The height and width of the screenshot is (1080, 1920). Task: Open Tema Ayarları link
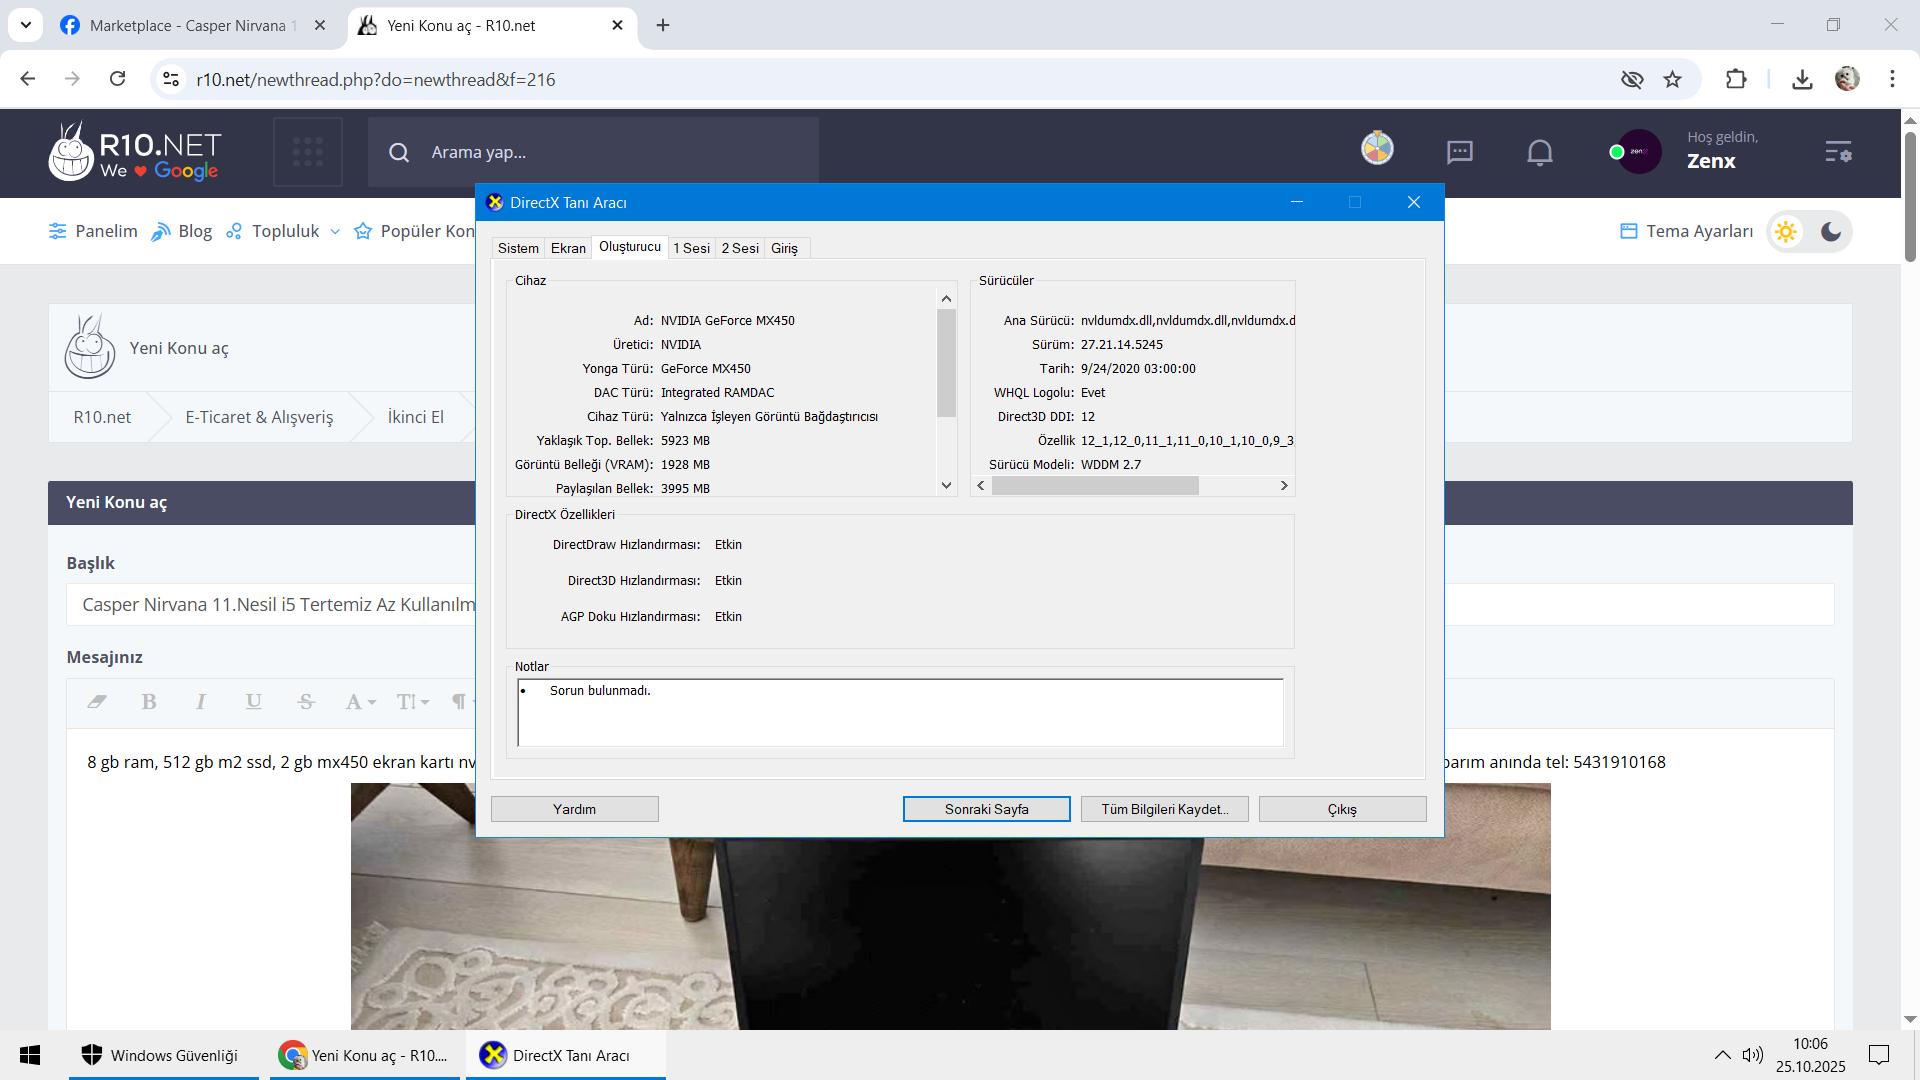tap(1687, 232)
